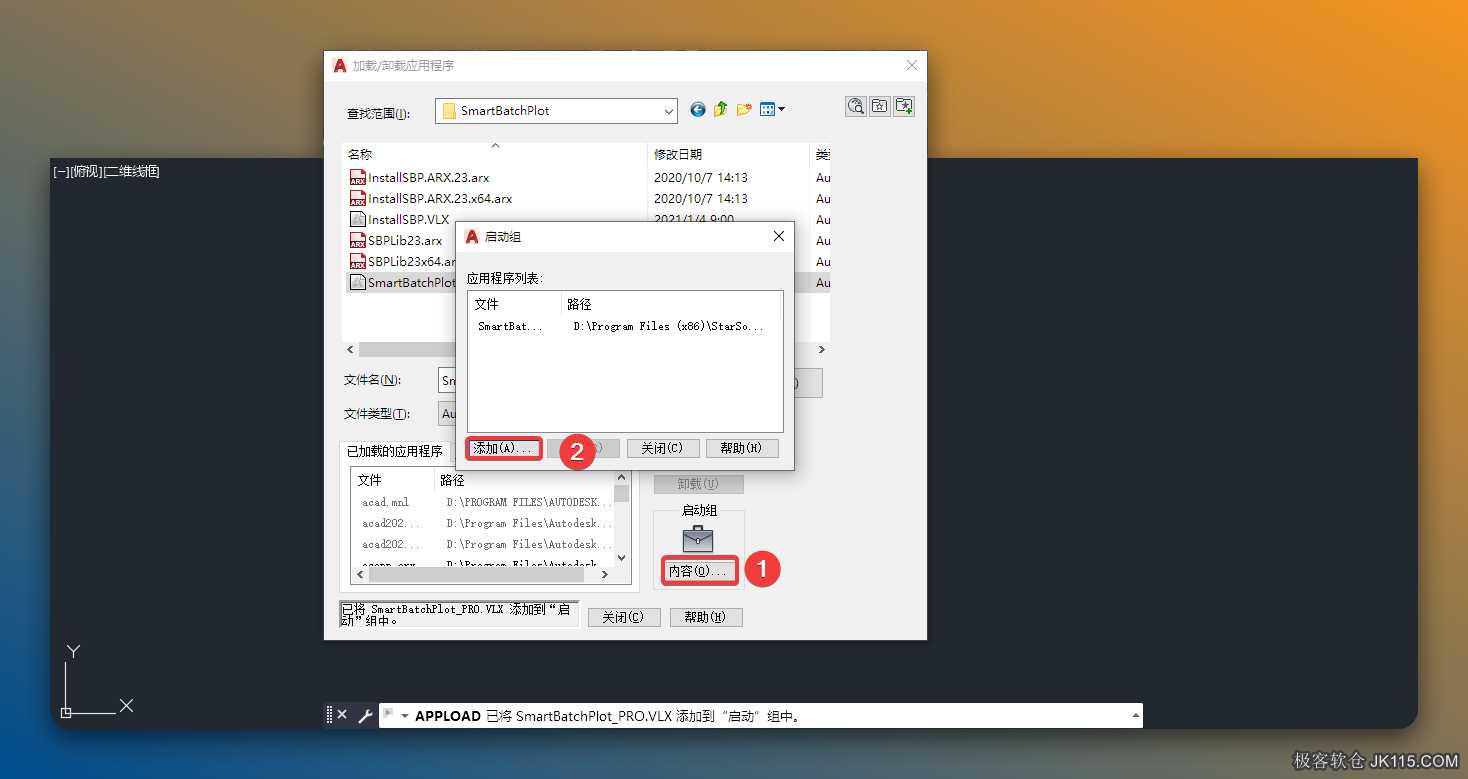Open the 俯视 view control menu
Image resolution: width=1468 pixels, height=779 pixels.
point(87,171)
